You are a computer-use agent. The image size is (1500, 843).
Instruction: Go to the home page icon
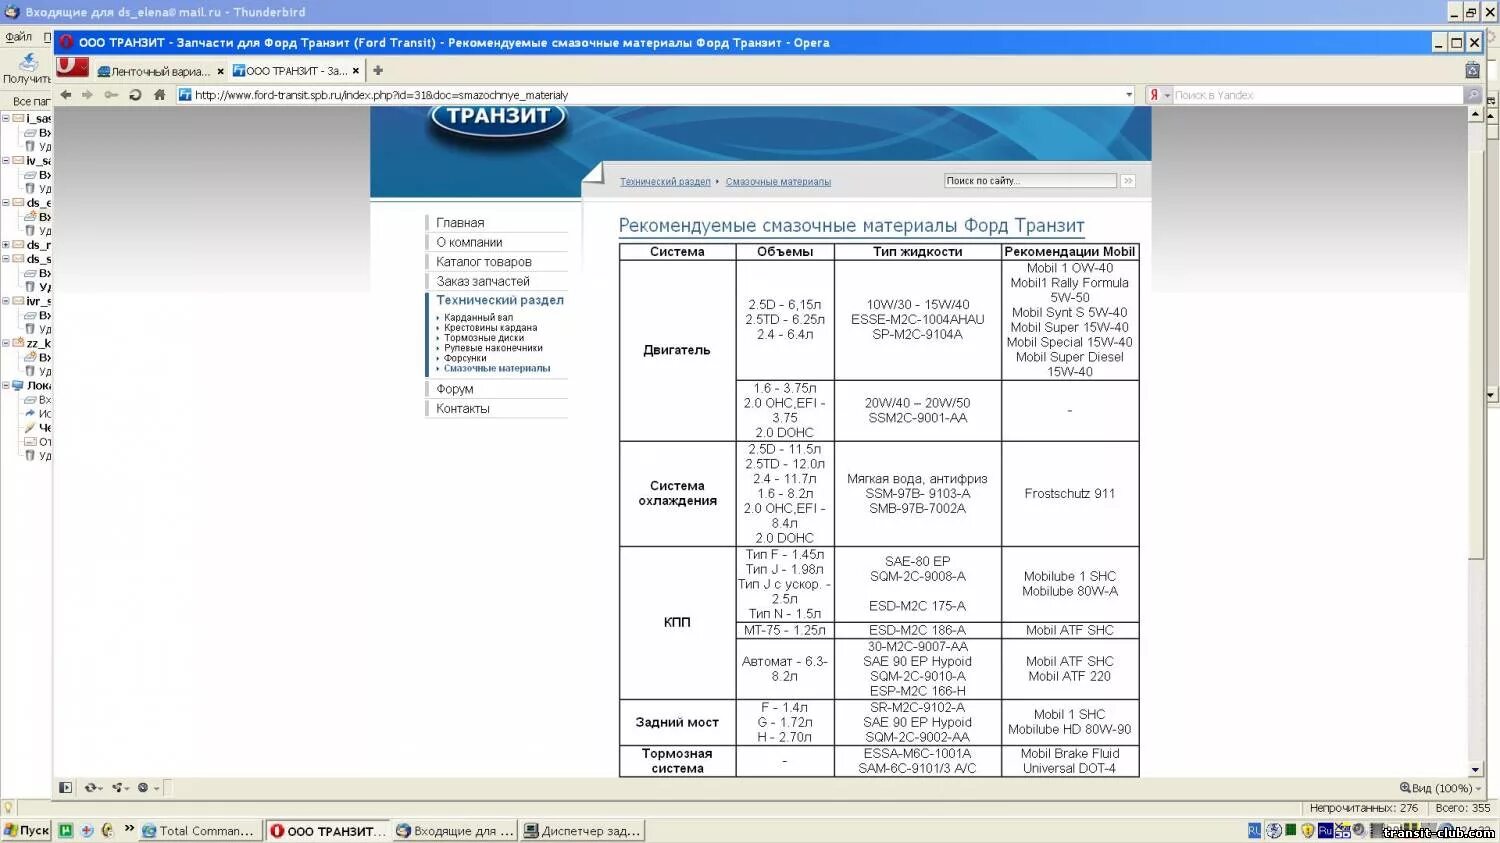coord(159,95)
